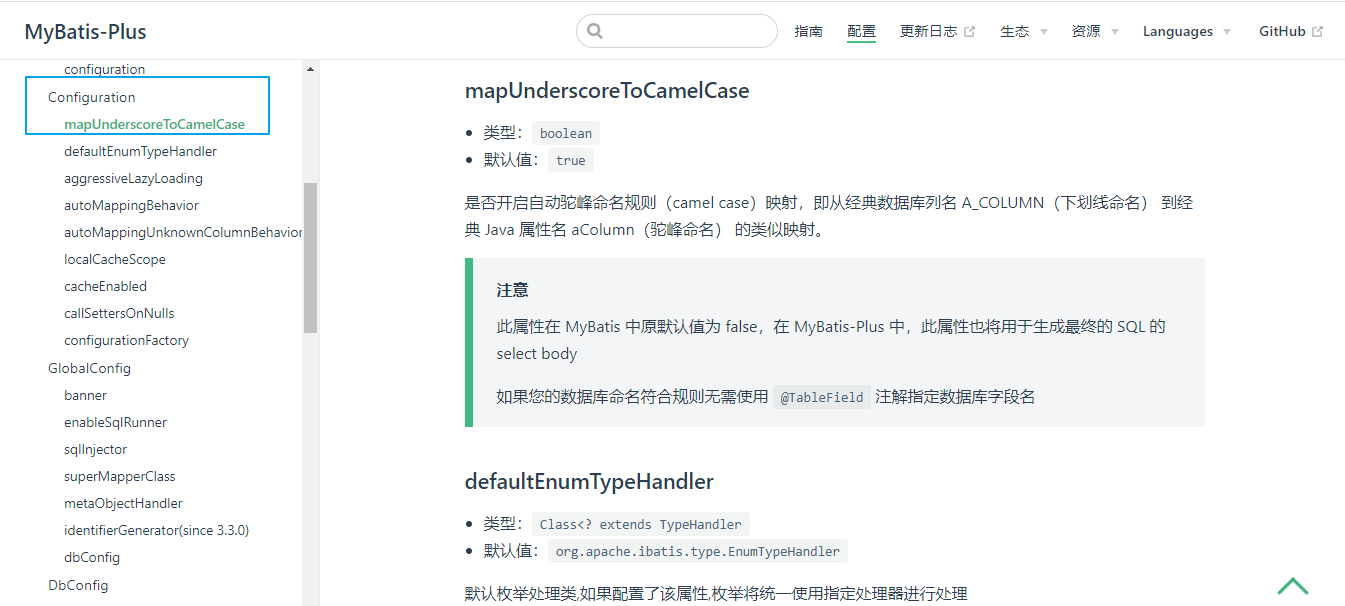1345x606 pixels.
Task: Click the org.apache.ibatis.type.EnumTypeHandler code tag
Action: click(x=698, y=551)
